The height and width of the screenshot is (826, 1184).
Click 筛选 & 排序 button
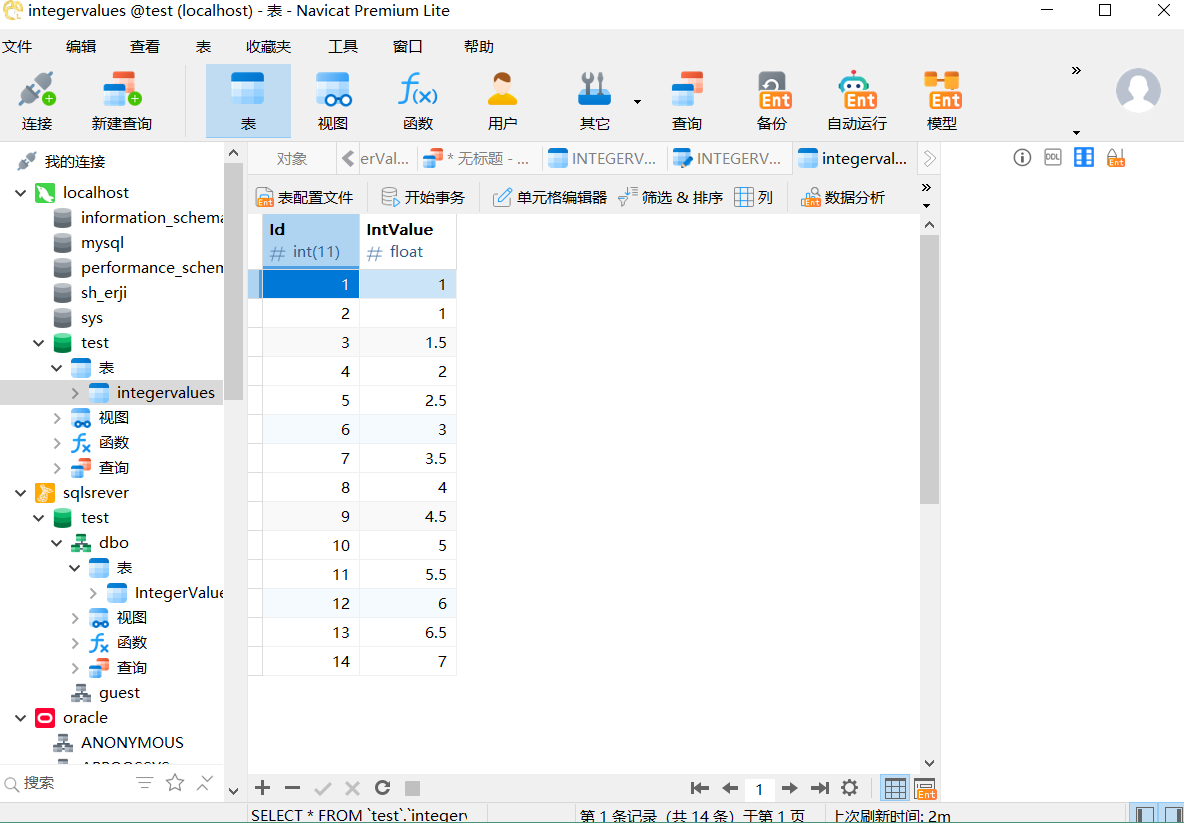pos(671,198)
